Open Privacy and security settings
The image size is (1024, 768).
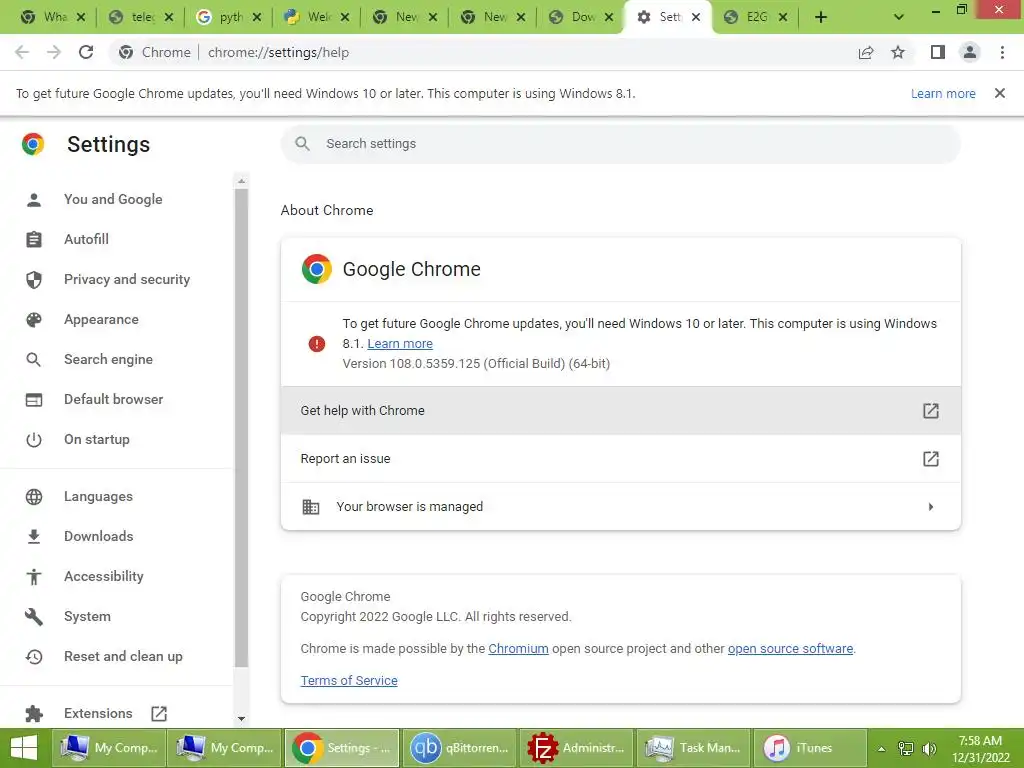click(x=127, y=280)
